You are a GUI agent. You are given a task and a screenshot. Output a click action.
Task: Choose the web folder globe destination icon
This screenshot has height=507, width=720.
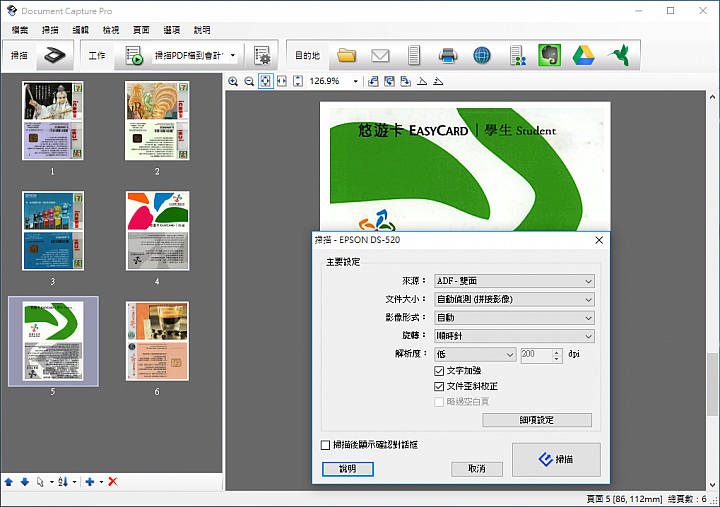point(482,56)
